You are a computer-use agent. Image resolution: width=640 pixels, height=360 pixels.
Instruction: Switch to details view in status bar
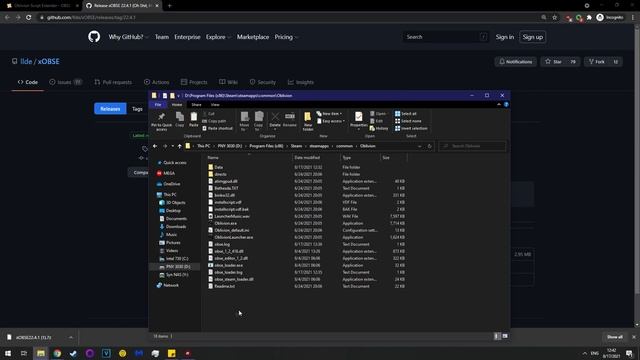[x=497, y=336]
